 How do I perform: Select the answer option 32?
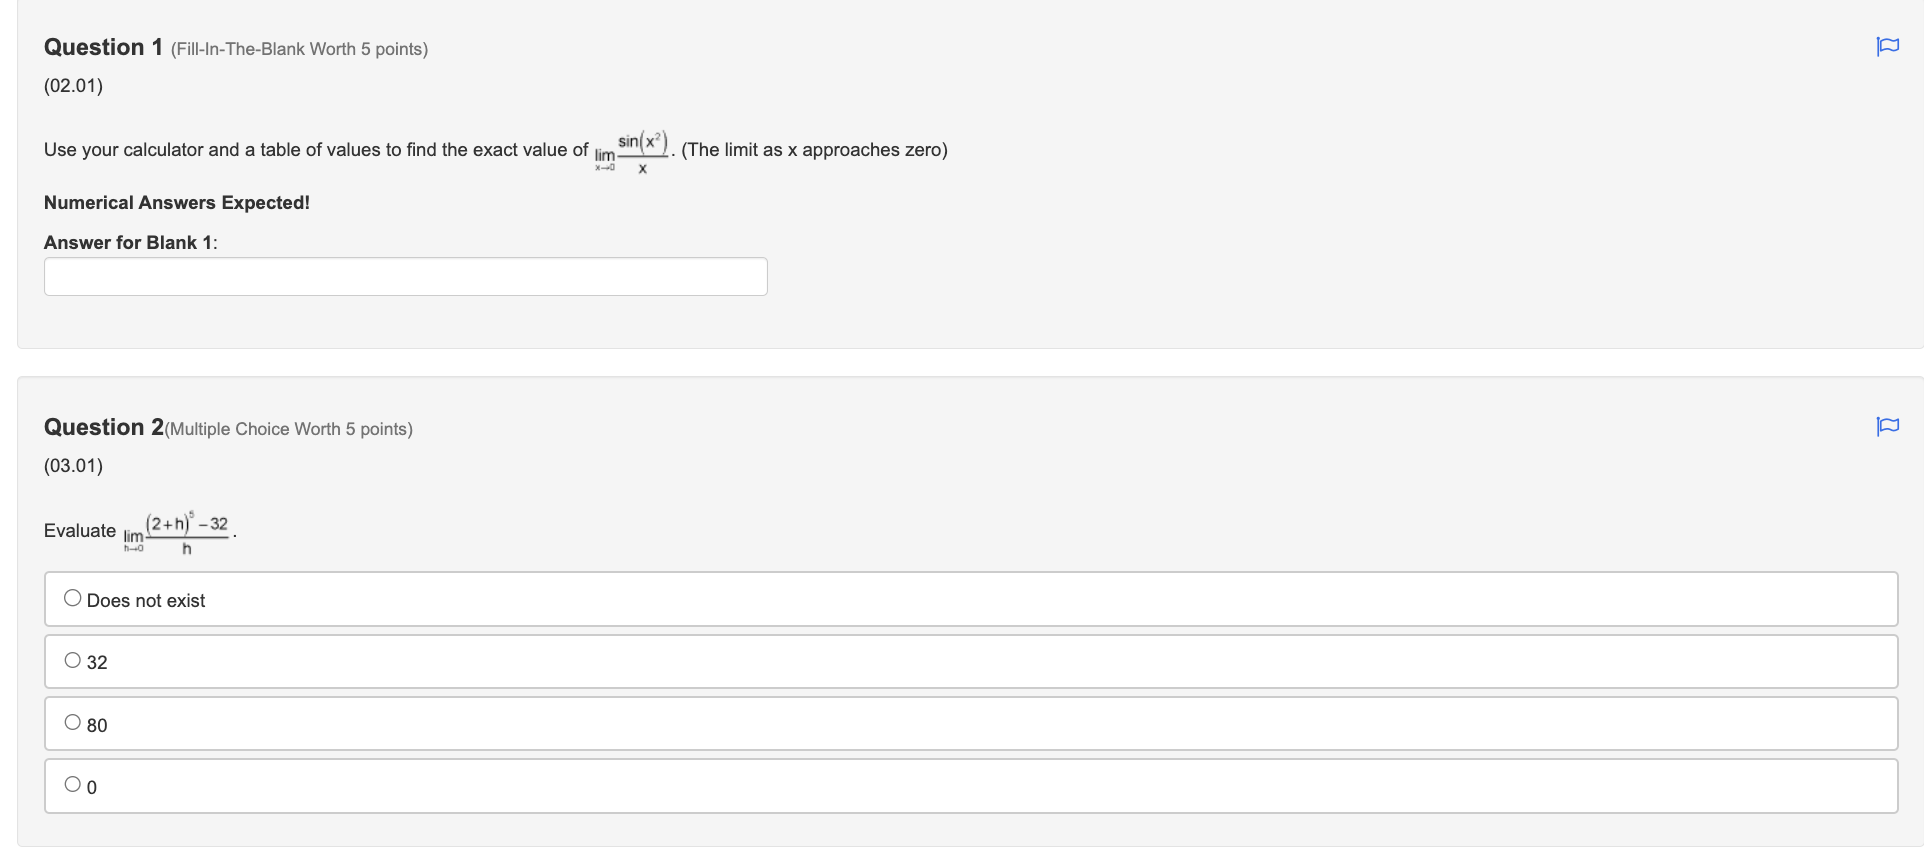tap(72, 658)
